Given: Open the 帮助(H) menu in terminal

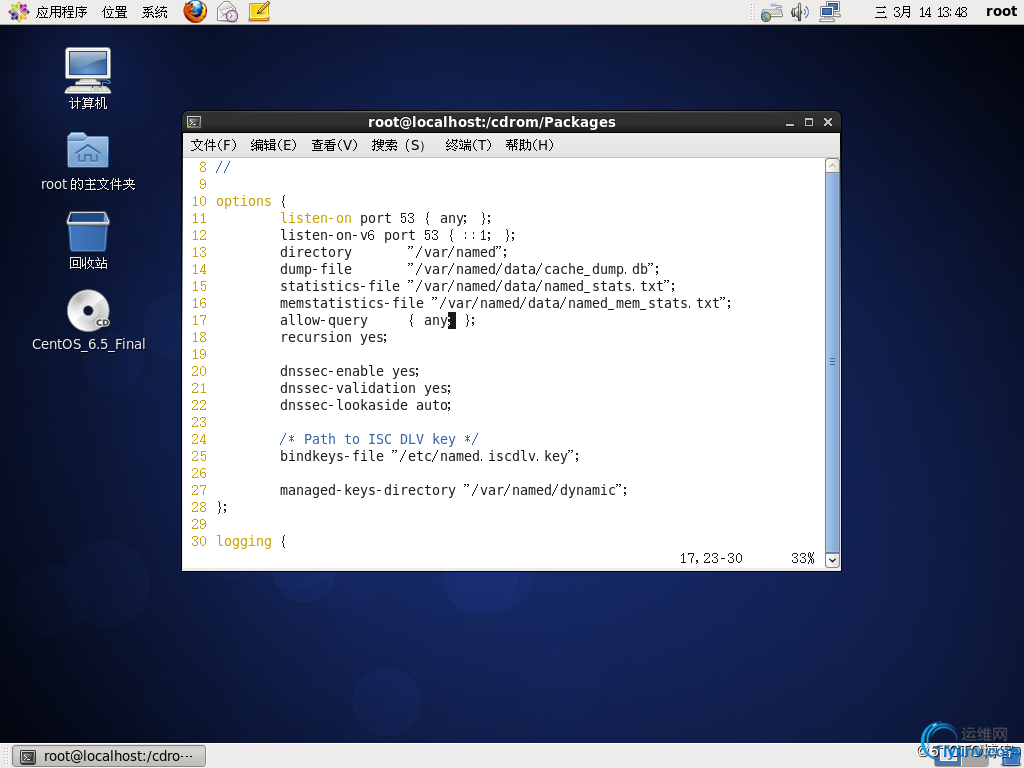Looking at the screenshot, I should coord(530,145).
